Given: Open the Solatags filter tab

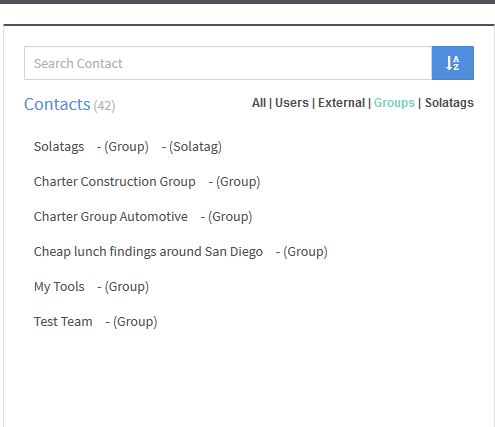Looking at the screenshot, I should 449,103.
